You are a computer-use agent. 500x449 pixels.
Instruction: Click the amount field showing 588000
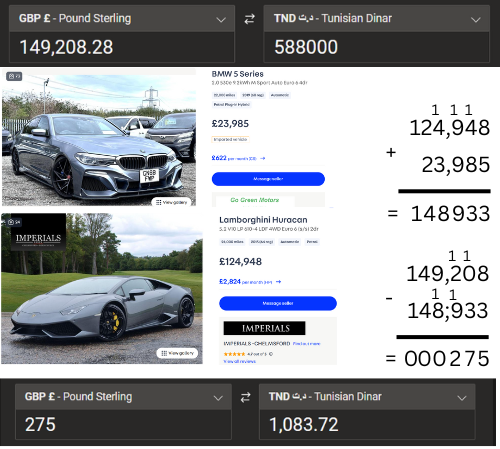click(x=377, y=47)
